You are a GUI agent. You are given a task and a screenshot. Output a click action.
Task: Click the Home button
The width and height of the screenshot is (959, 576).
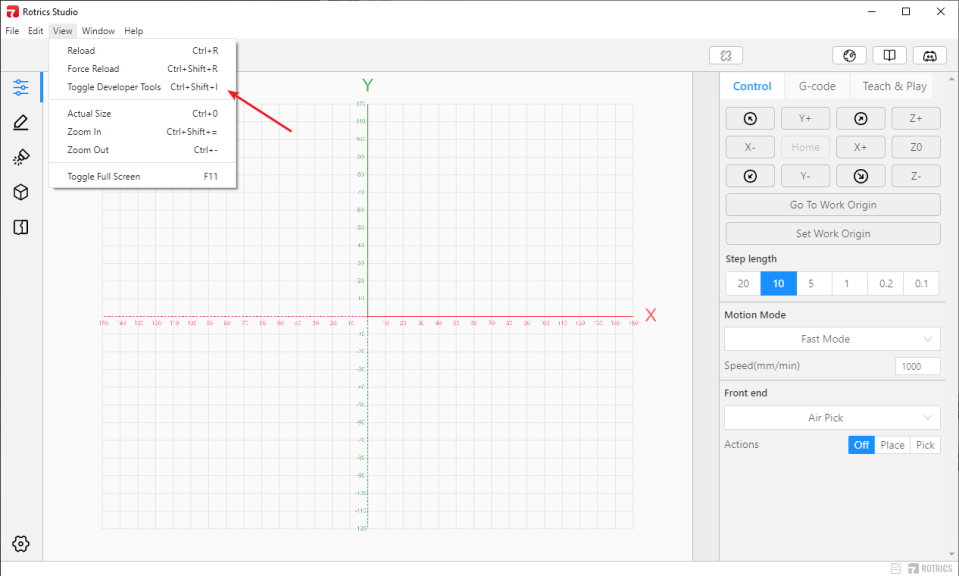click(805, 147)
